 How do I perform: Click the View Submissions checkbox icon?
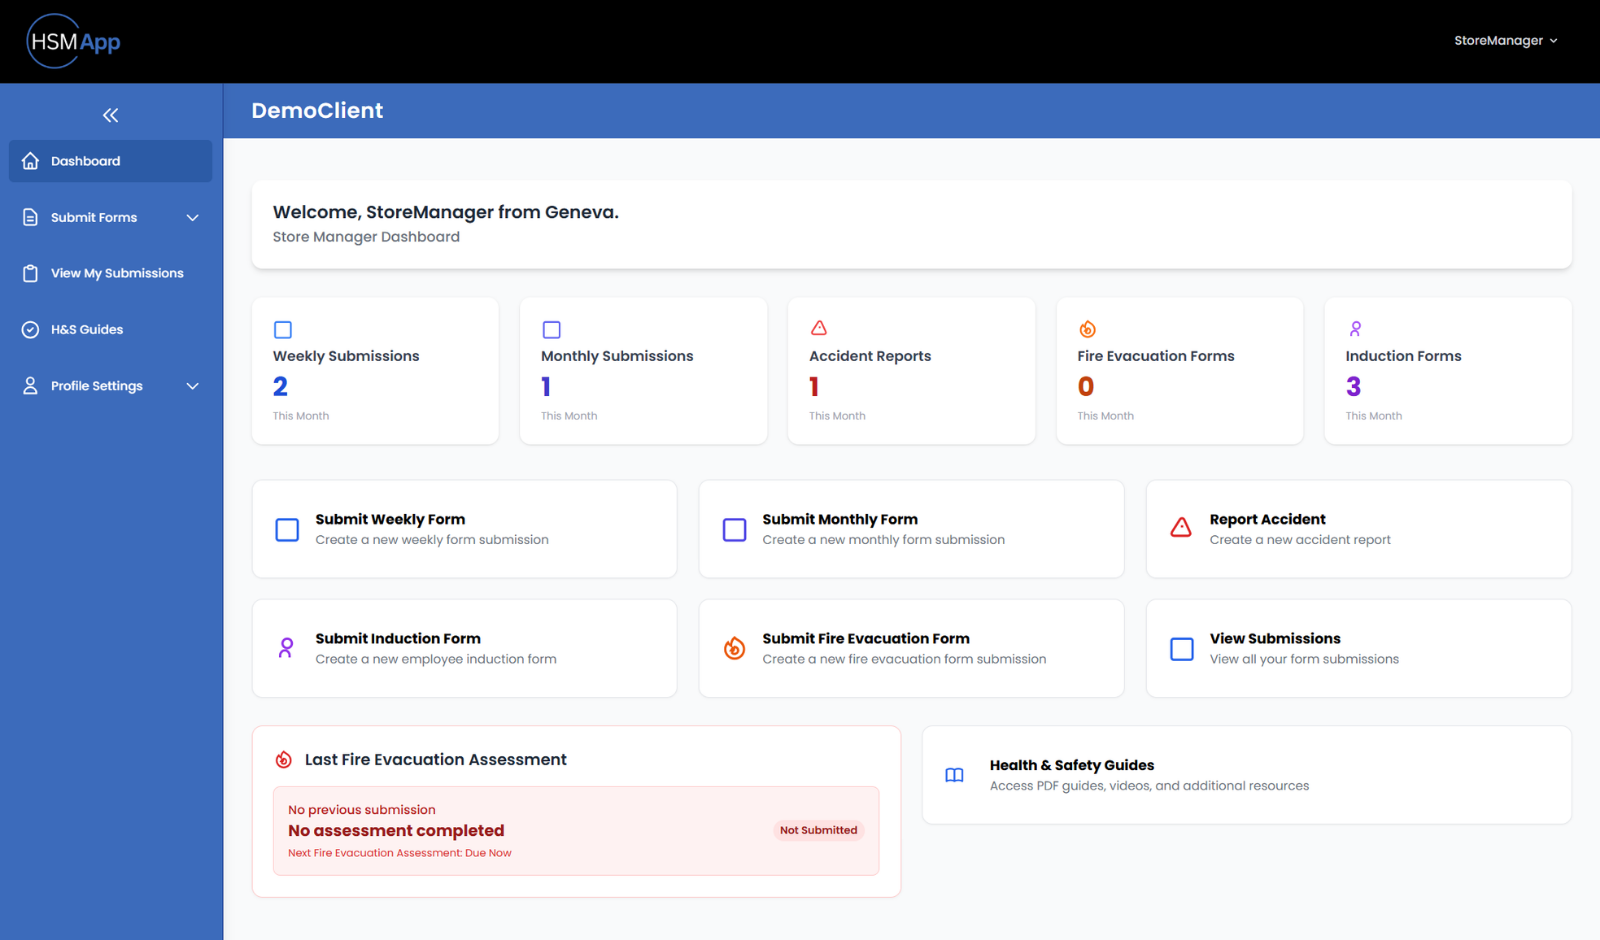(x=1181, y=648)
